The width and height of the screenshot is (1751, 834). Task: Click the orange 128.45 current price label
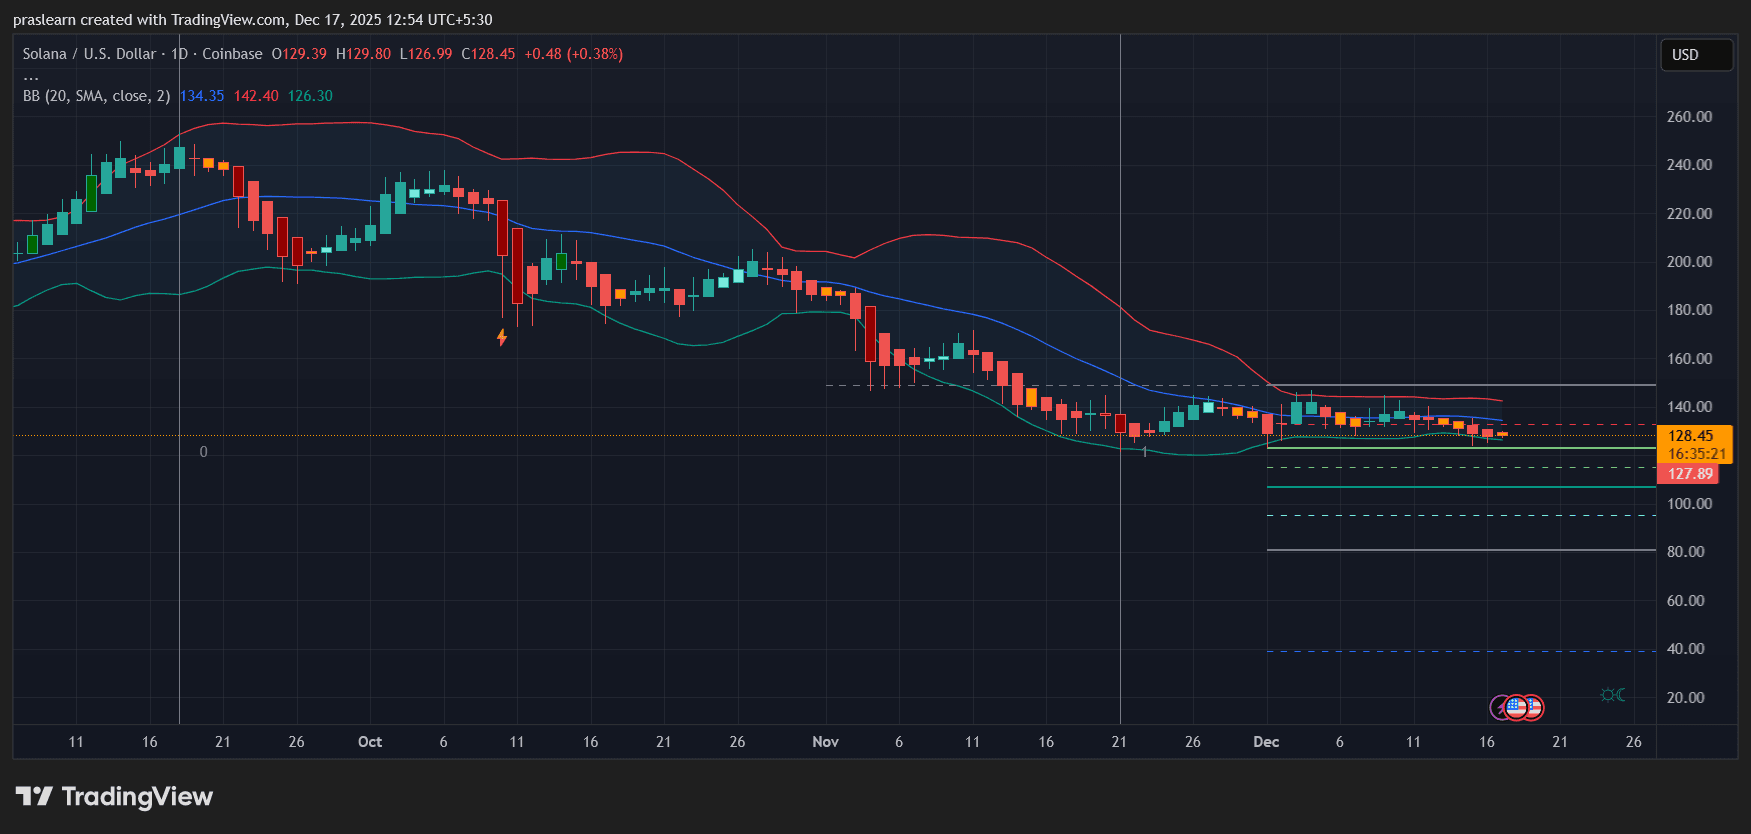pos(1694,436)
